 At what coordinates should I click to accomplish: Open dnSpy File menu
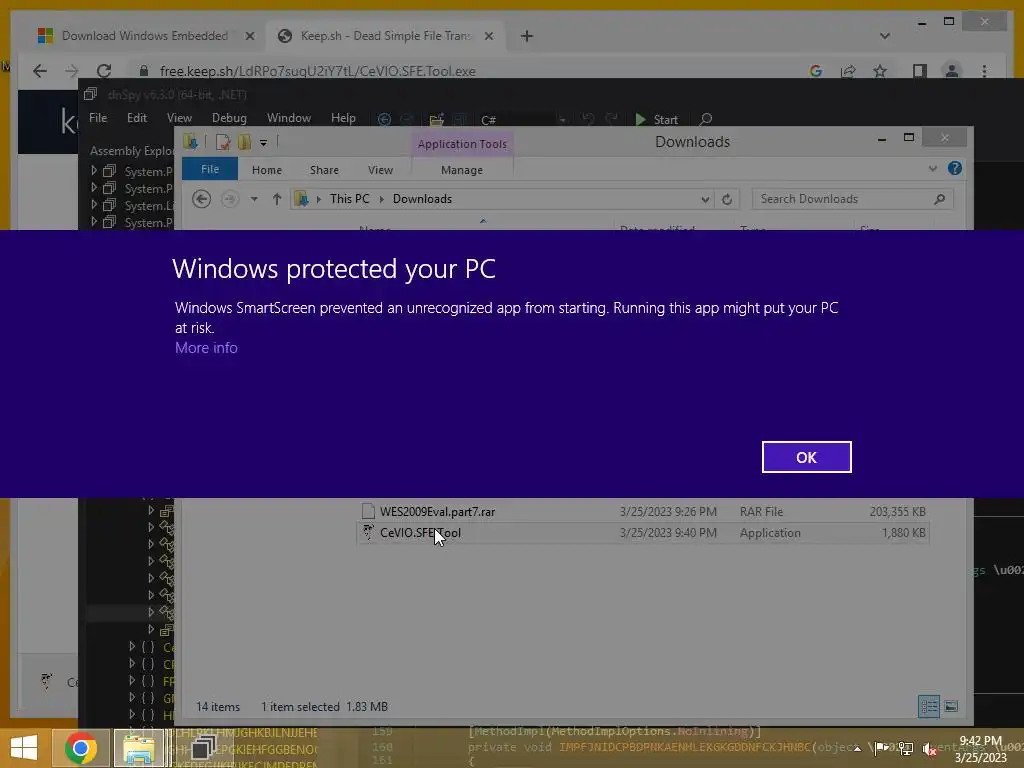pyautogui.click(x=98, y=118)
